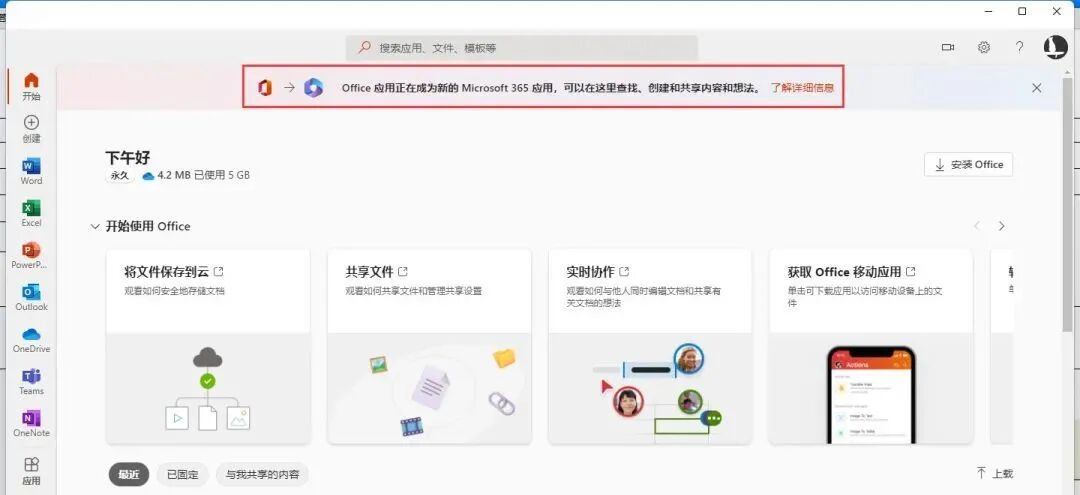Screen dimensions: 1080x495
Task: Click the help question mark icon
Action: (x=1019, y=48)
